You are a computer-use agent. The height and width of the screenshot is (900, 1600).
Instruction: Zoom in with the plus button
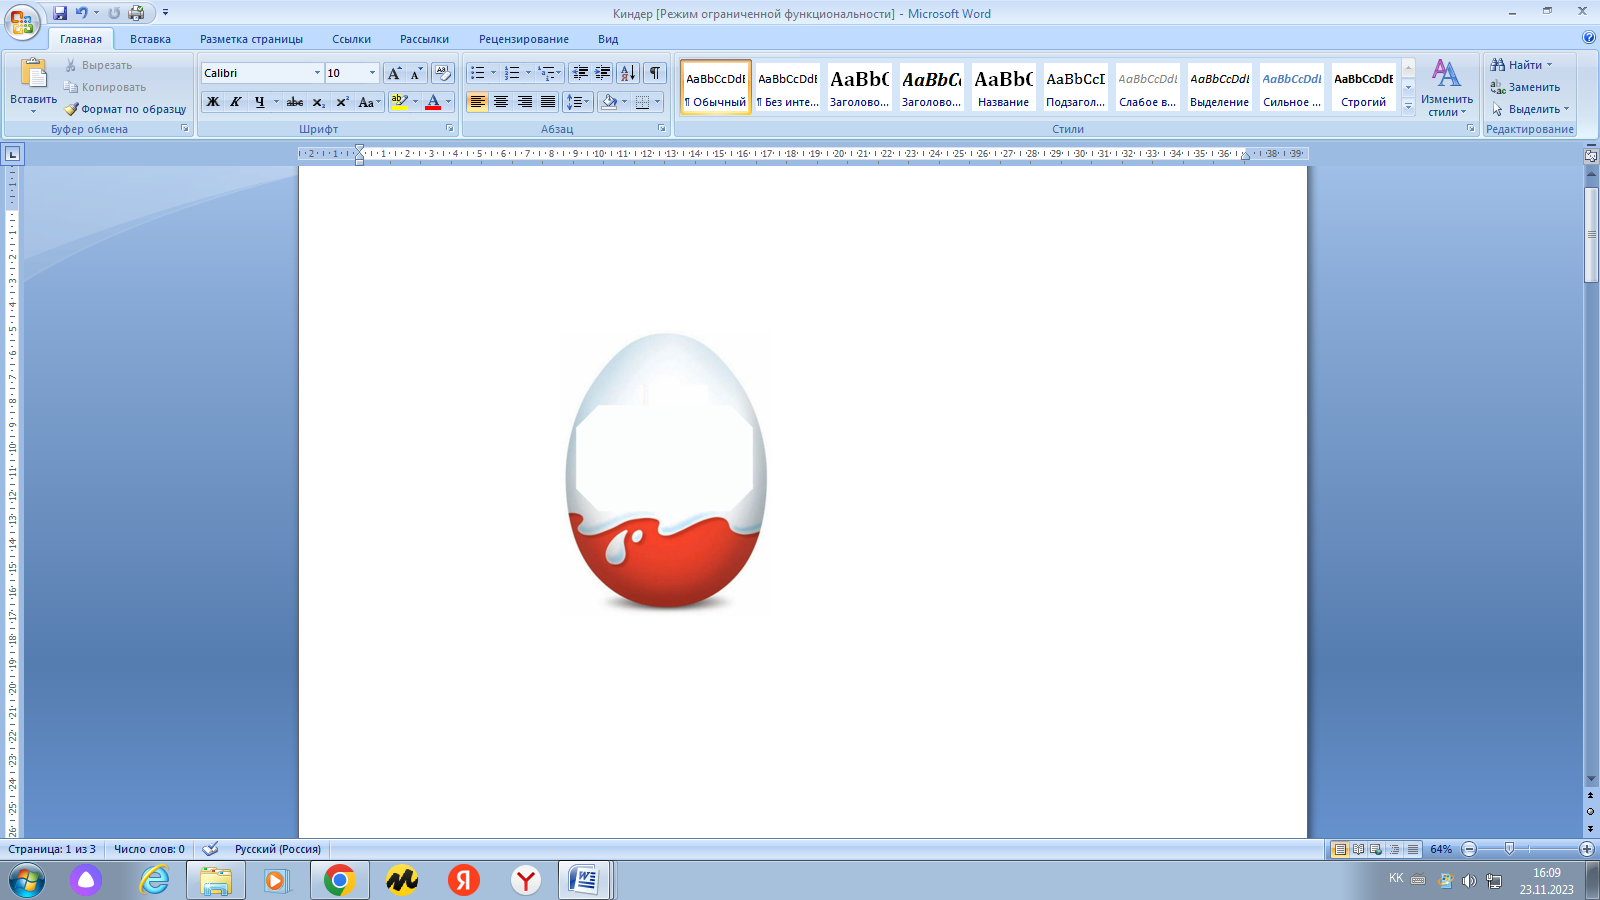[x=1586, y=849]
